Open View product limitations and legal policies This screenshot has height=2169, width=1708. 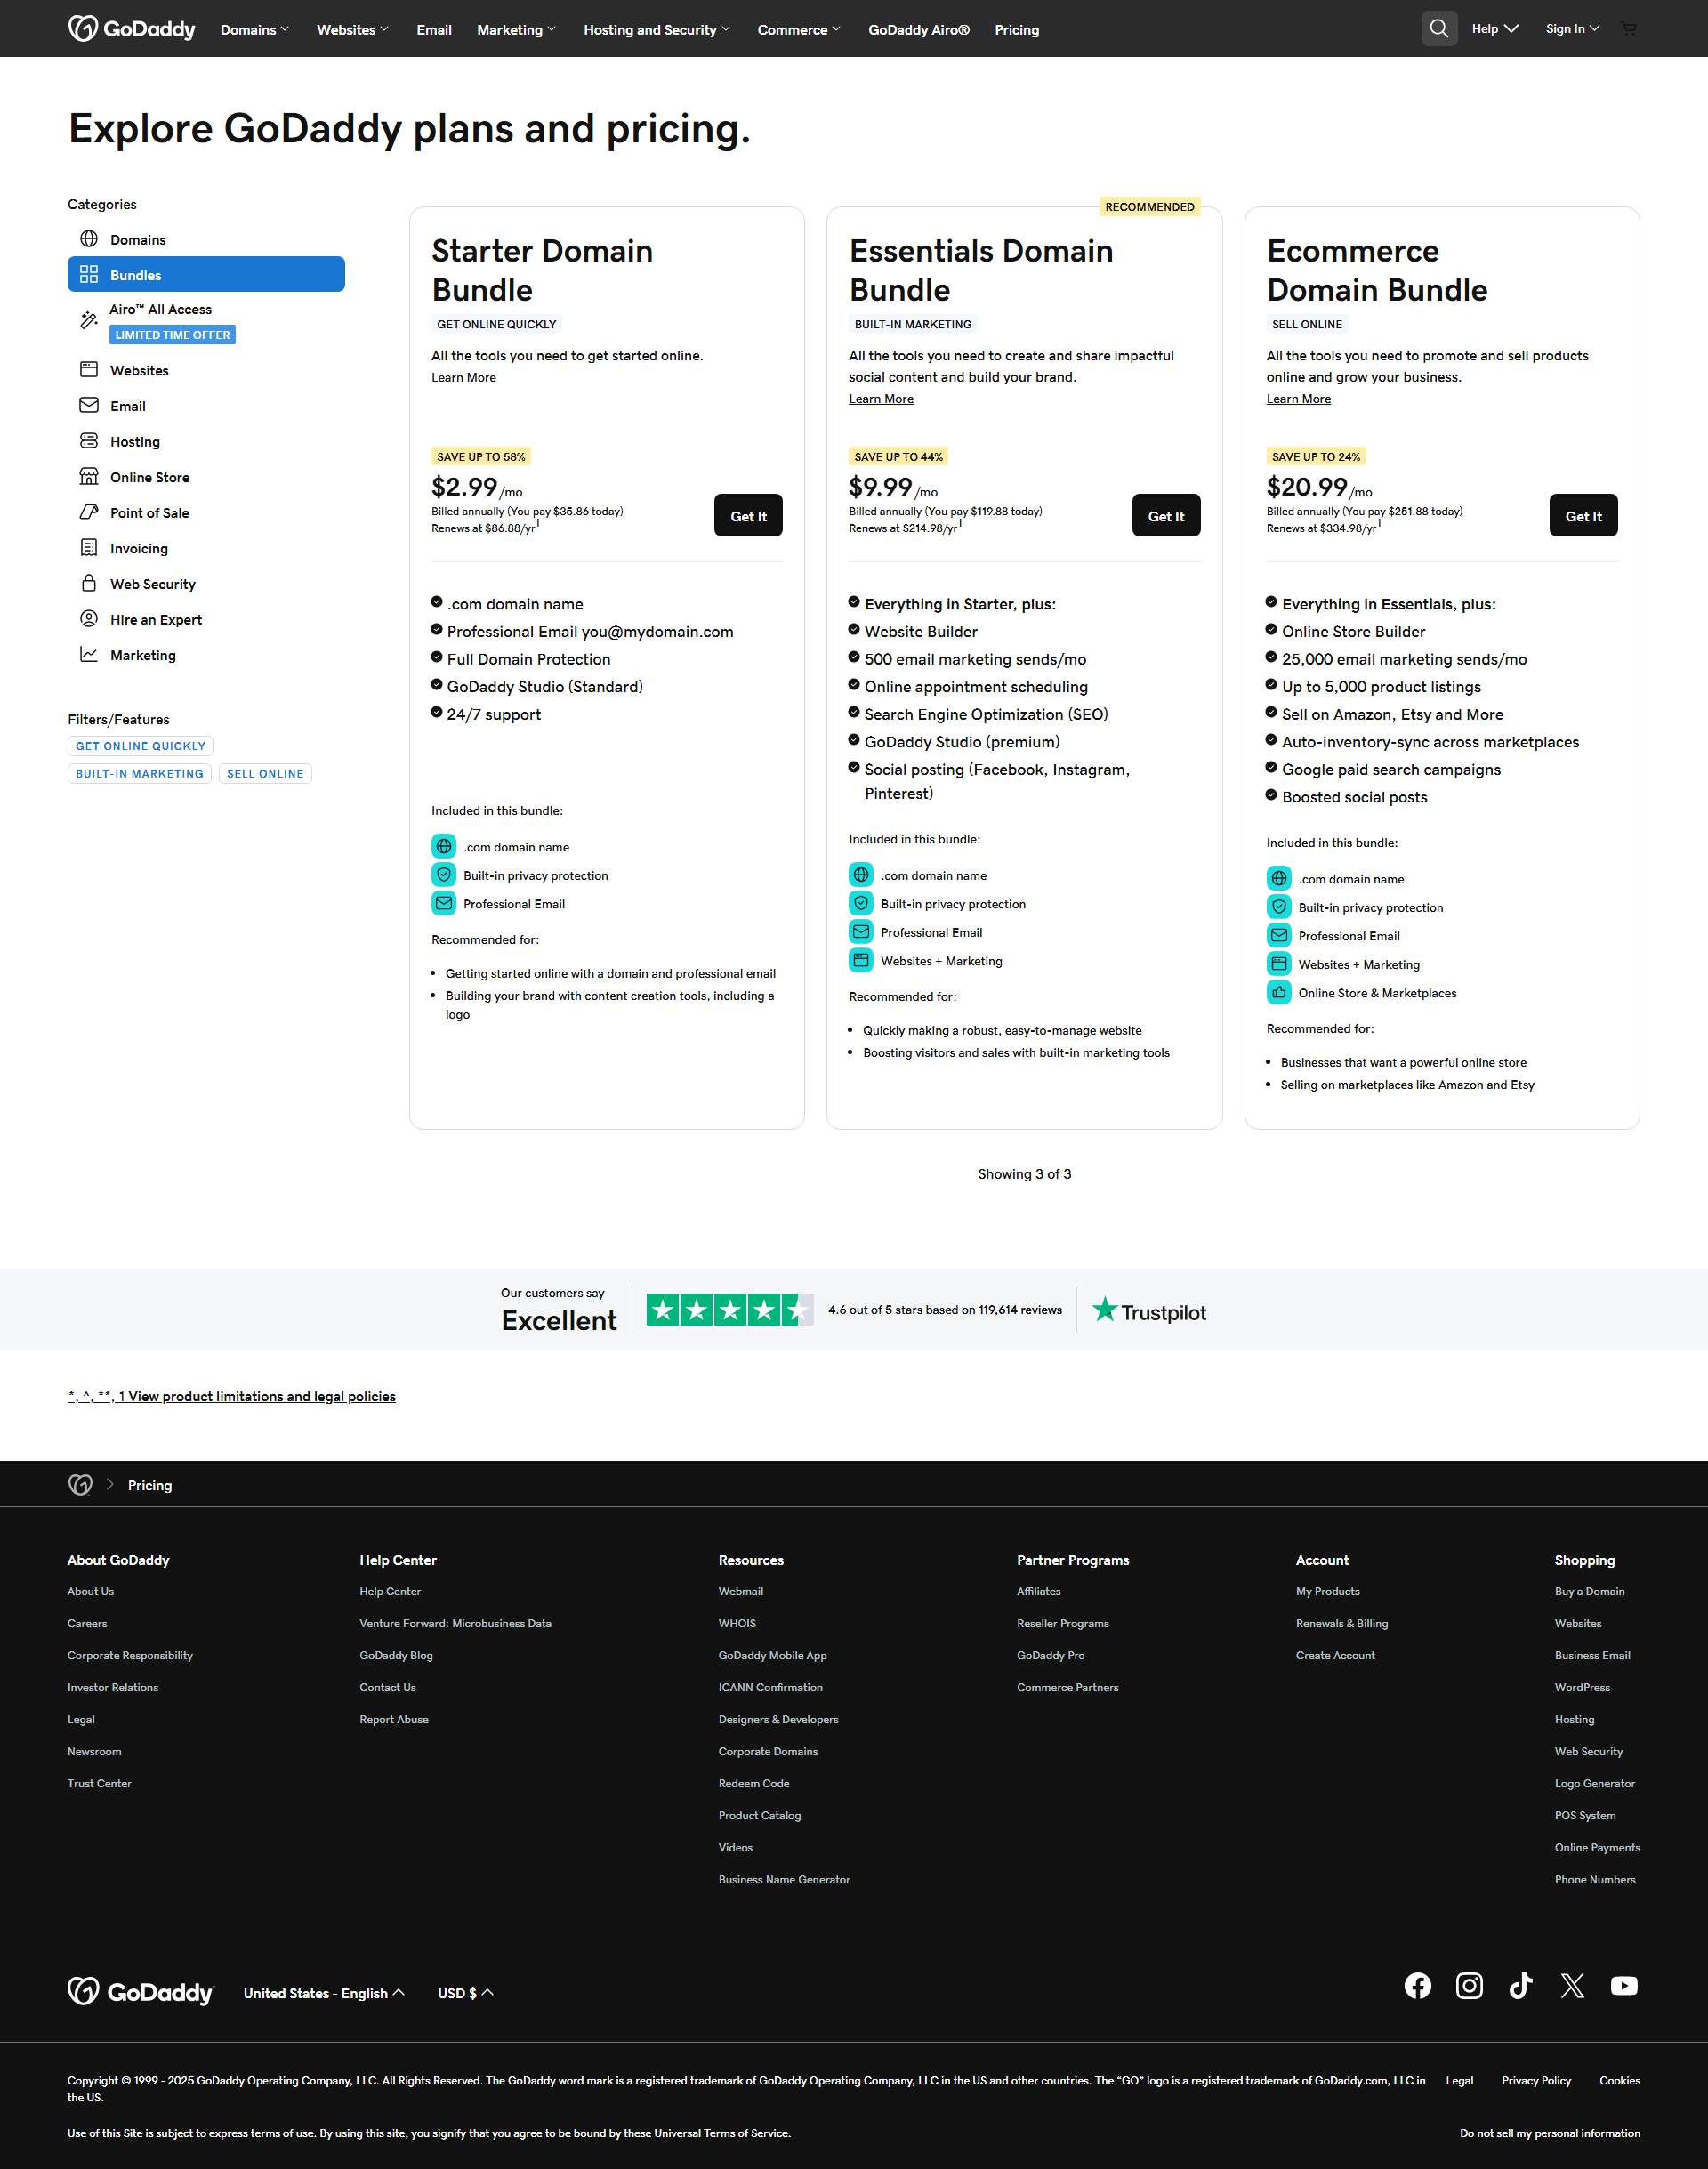[231, 1396]
